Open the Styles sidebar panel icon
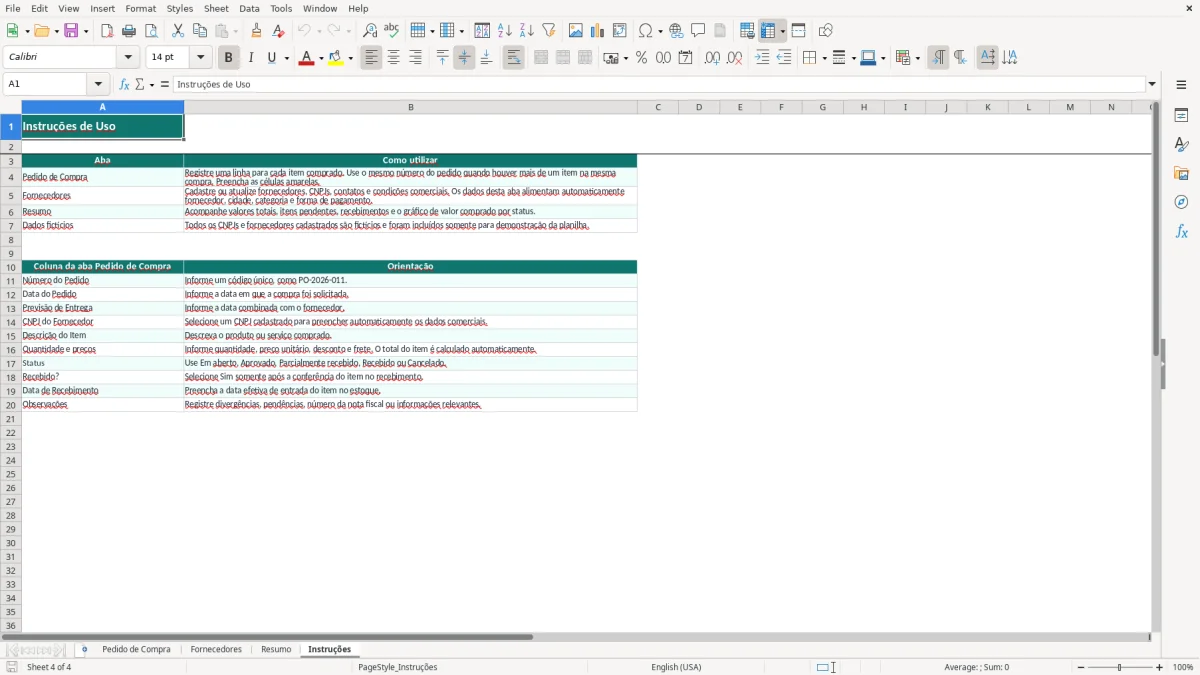 pos(1181,145)
